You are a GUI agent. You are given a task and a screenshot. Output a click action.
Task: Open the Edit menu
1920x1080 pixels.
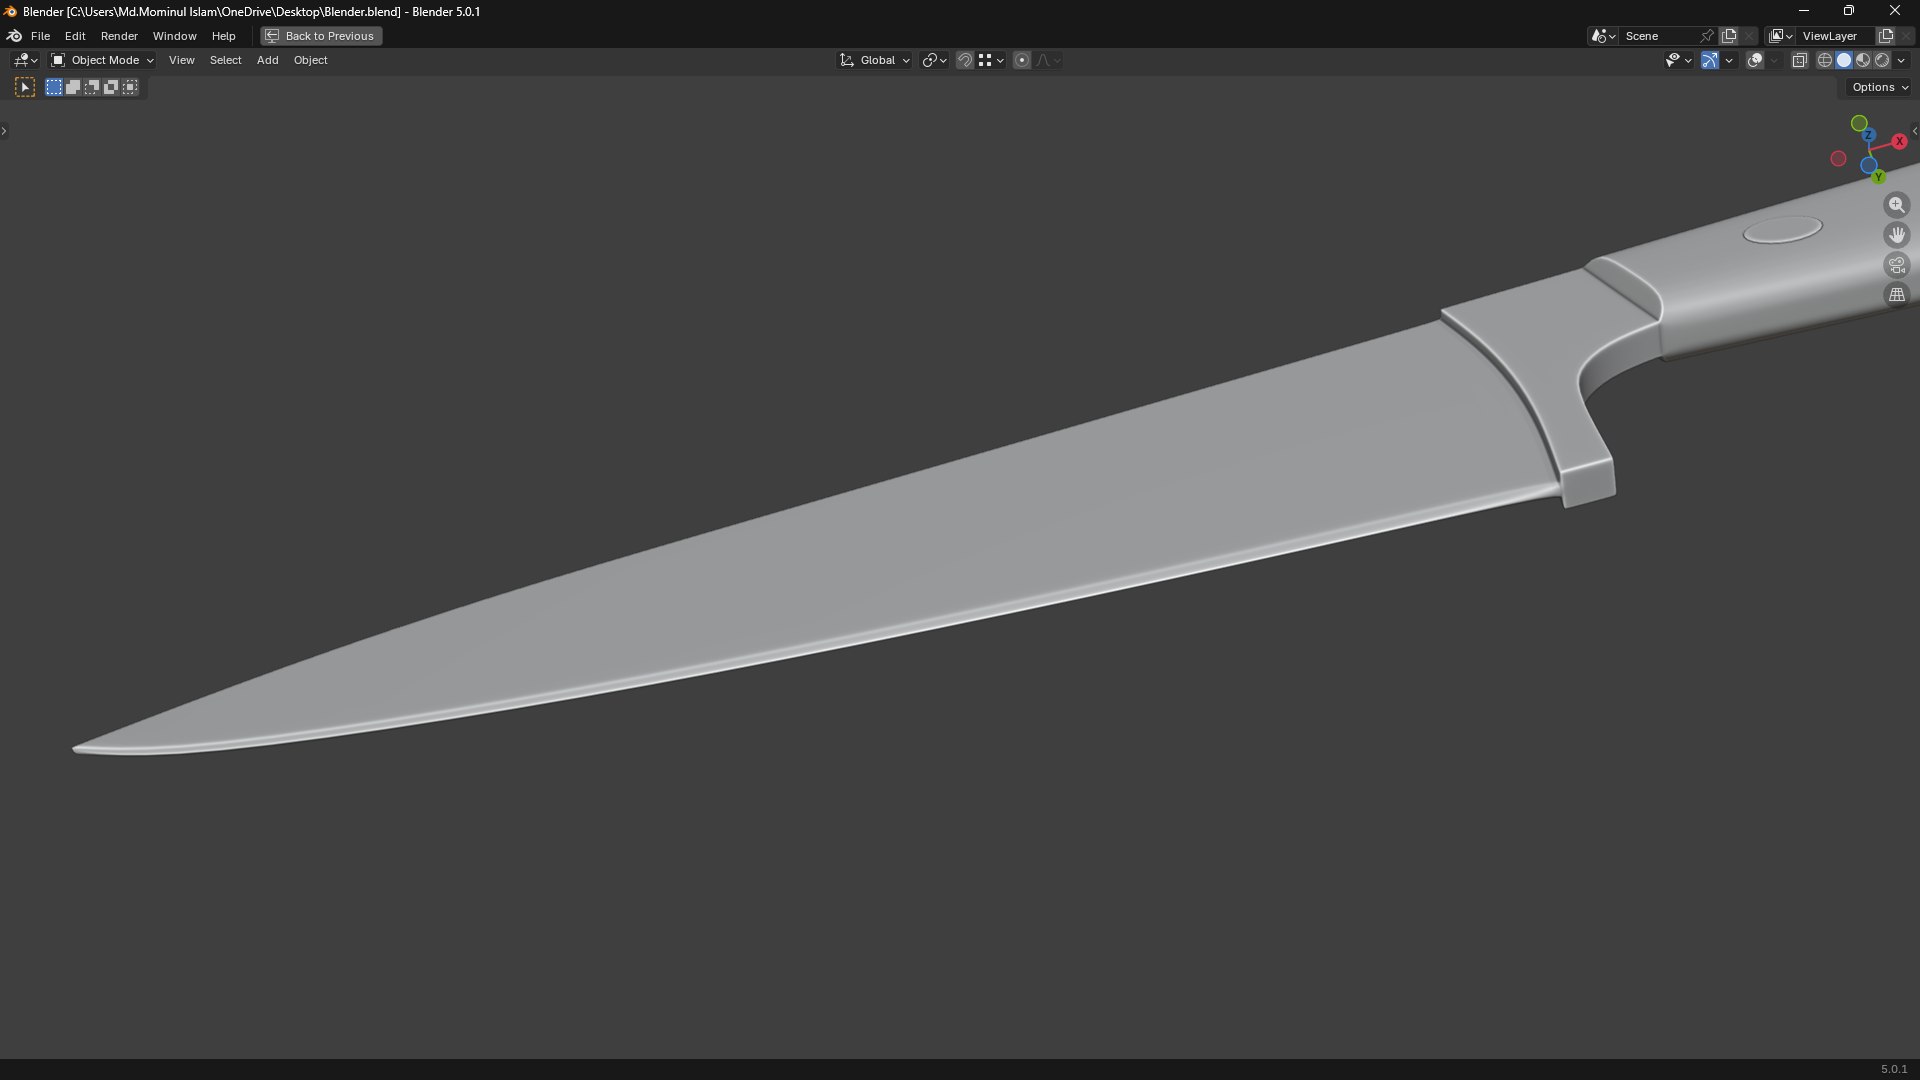click(x=75, y=36)
